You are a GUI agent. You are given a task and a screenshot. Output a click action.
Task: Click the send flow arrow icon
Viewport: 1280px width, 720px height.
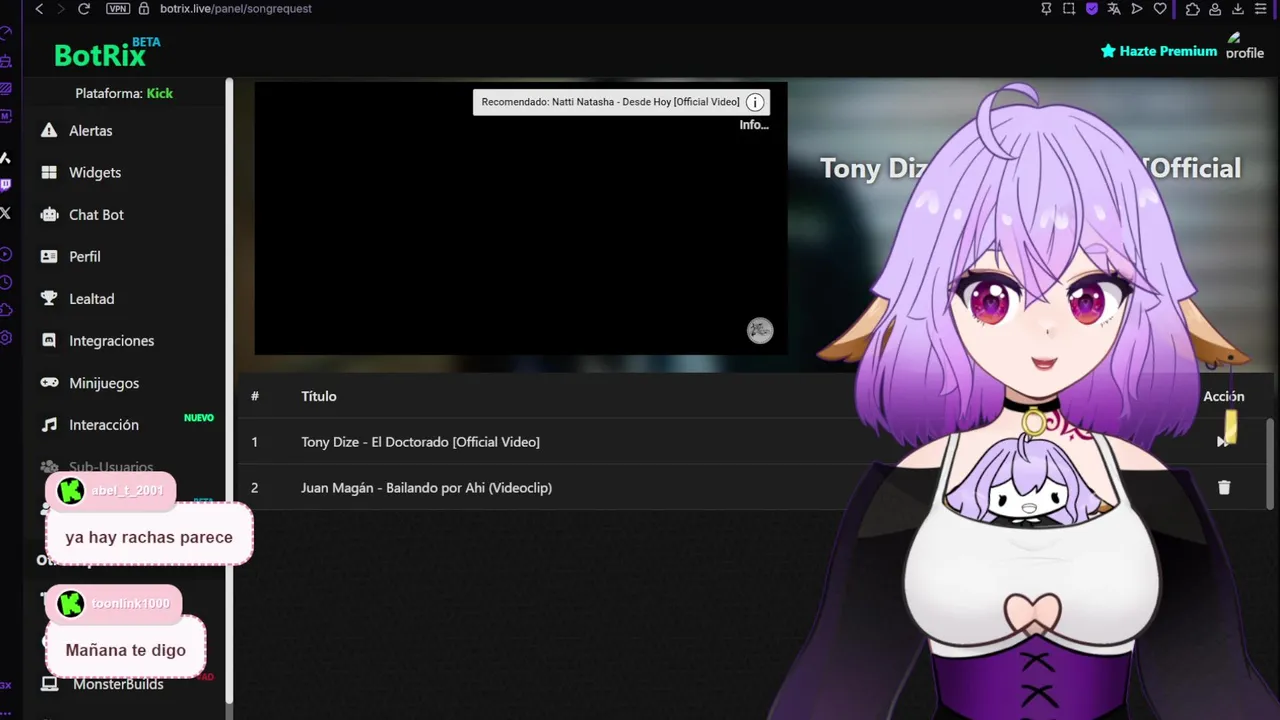pyautogui.click(x=1137, y=9)
